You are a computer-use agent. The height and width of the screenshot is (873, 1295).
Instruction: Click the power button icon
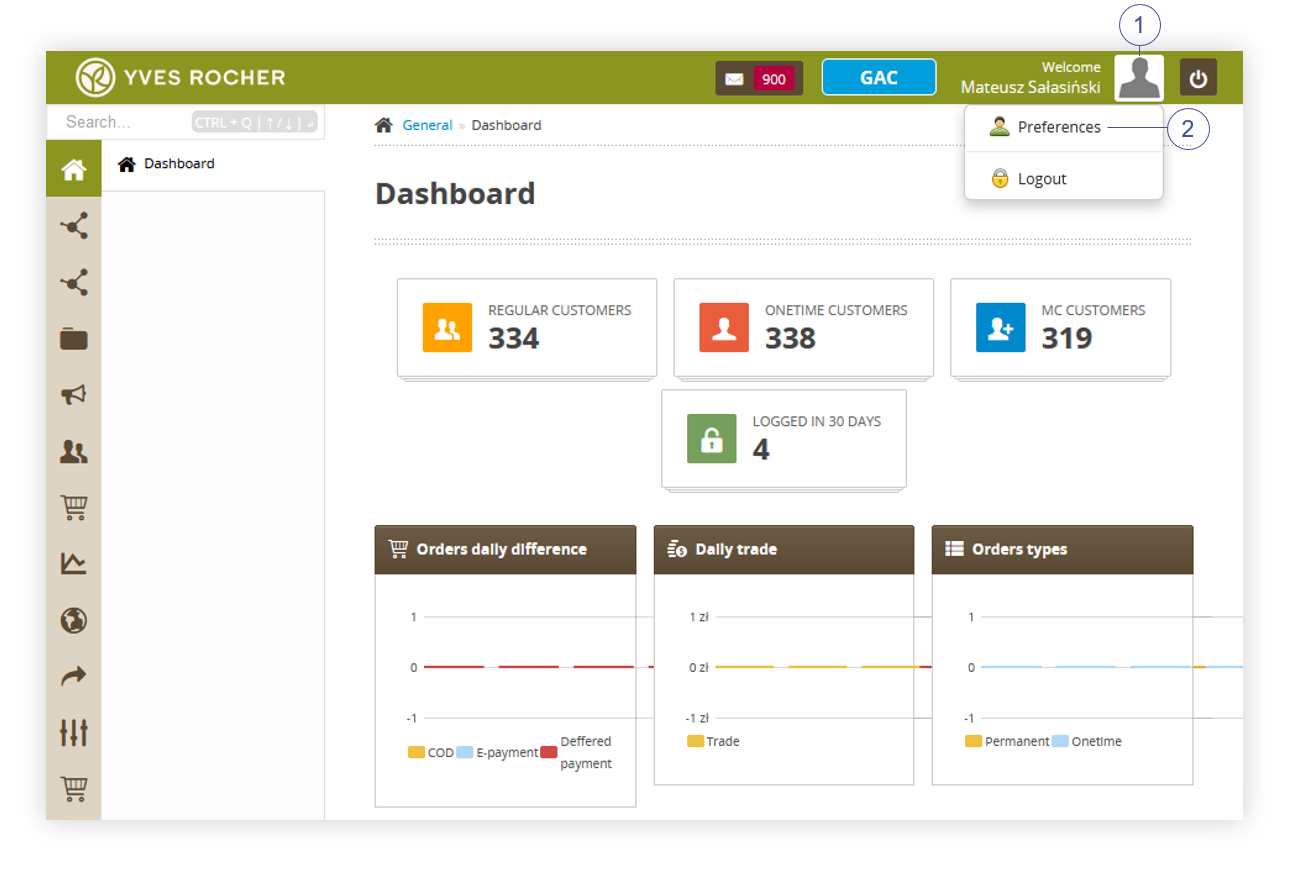point(1198,77)
